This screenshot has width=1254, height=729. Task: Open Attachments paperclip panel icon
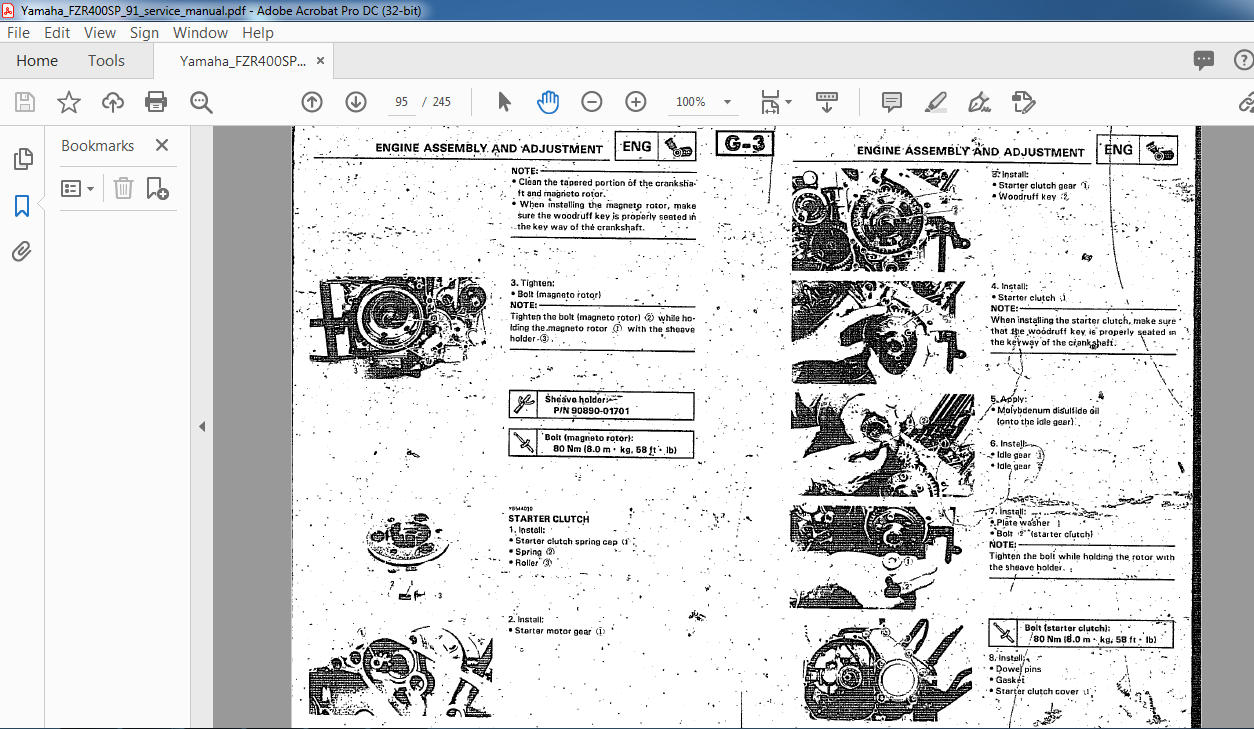[x=22, y=251]
